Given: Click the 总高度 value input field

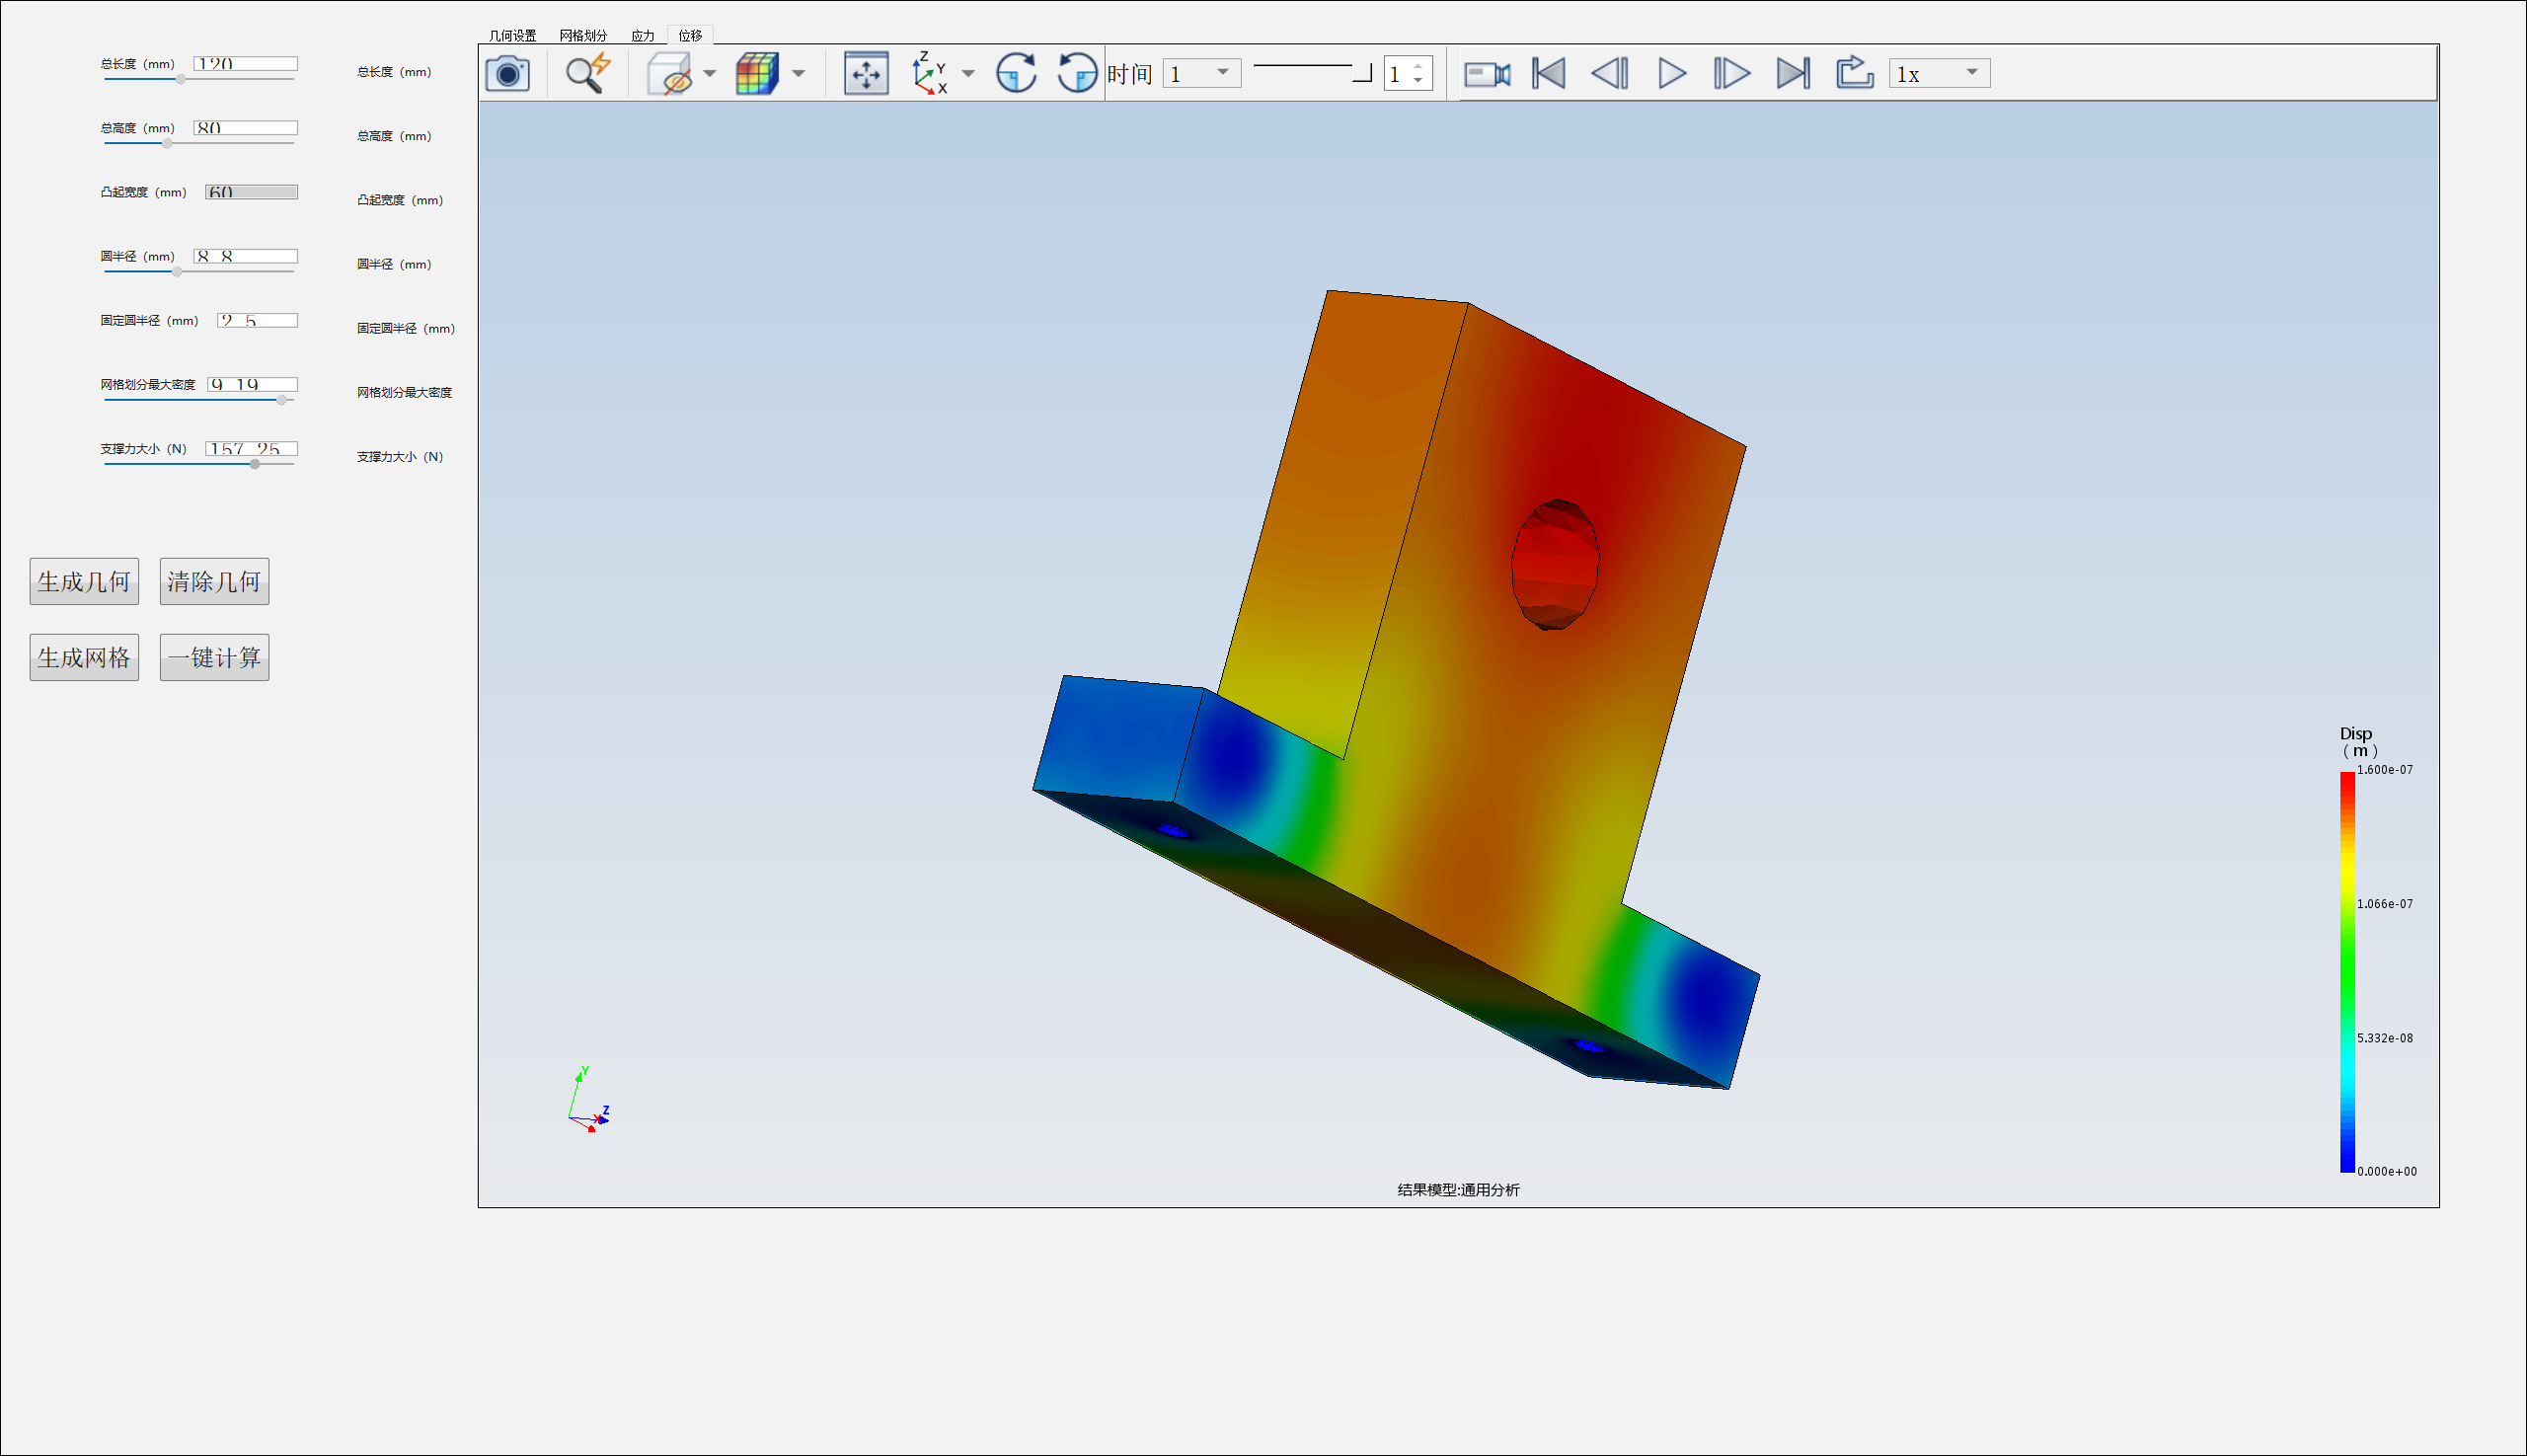Looking at the screenshot, I should click(x=245, y=128).
